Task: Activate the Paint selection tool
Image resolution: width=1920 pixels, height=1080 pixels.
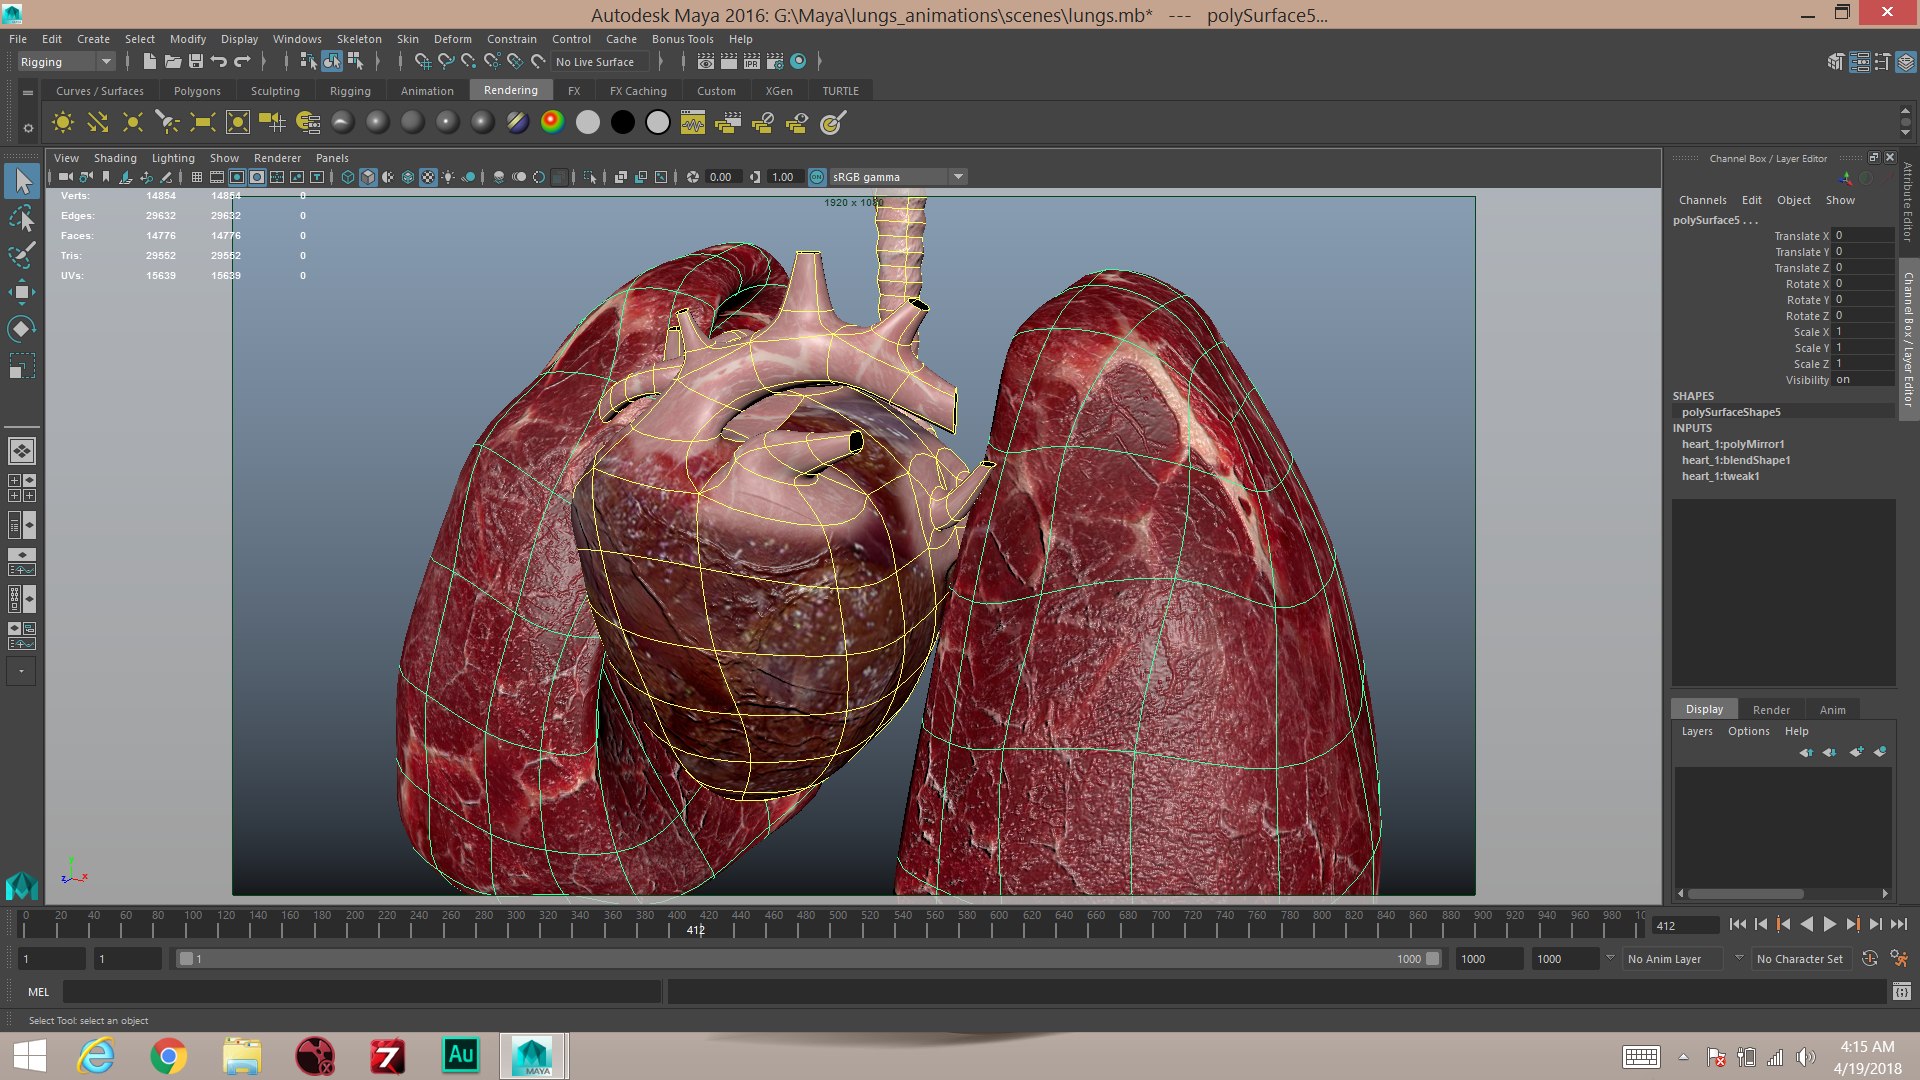Action: (22, 255)
